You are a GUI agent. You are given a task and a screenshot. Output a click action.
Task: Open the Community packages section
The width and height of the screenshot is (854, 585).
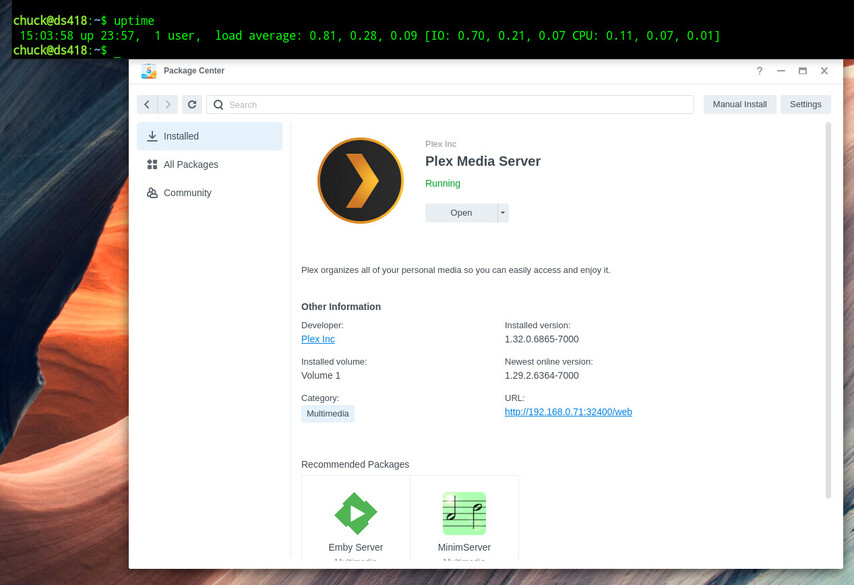click(x=210, y=193)
